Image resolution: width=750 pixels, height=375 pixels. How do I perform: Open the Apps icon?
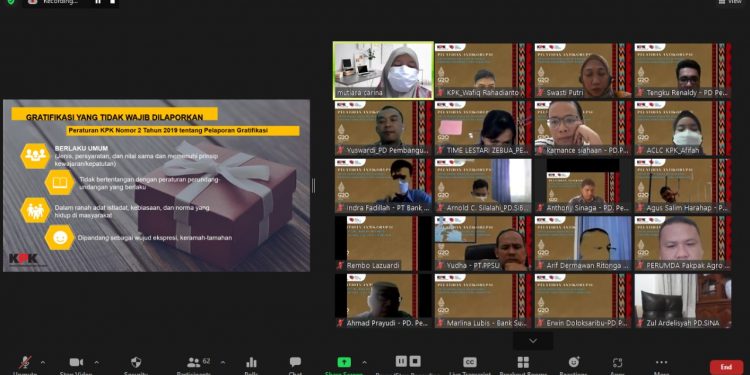coord(618,363)
